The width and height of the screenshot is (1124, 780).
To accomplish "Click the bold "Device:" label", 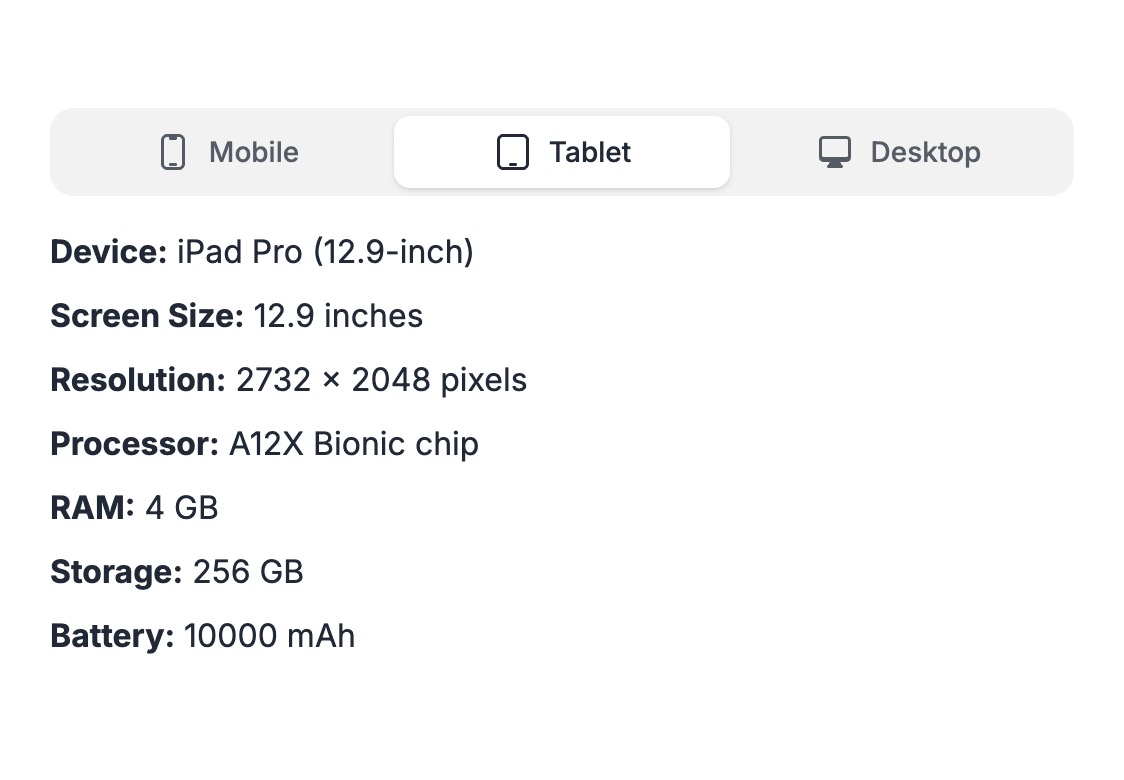I will 108,252.
